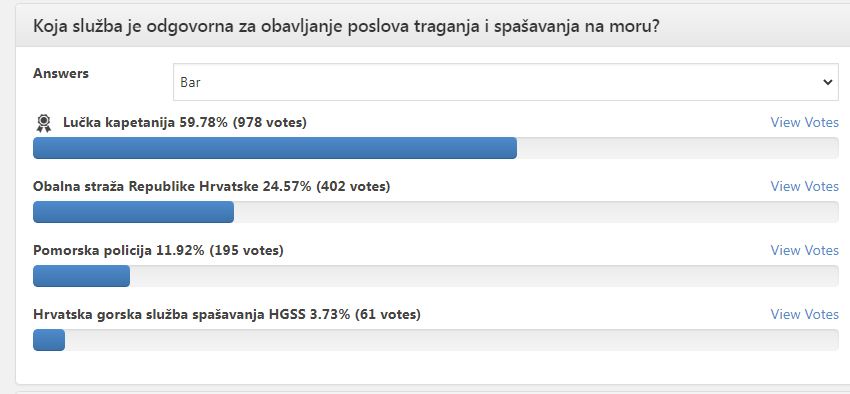Select the Obalna straža 24.57% result label
Screen dimensions: 850x394
tap(211, 186)
